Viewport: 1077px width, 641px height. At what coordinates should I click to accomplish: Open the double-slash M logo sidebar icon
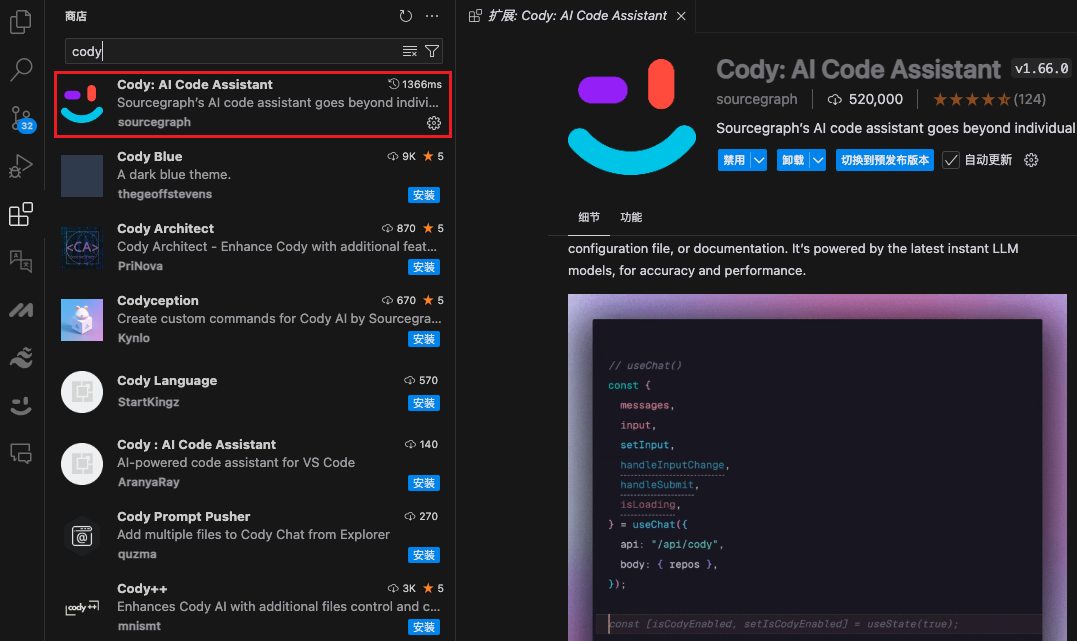(x=21, y=310)
